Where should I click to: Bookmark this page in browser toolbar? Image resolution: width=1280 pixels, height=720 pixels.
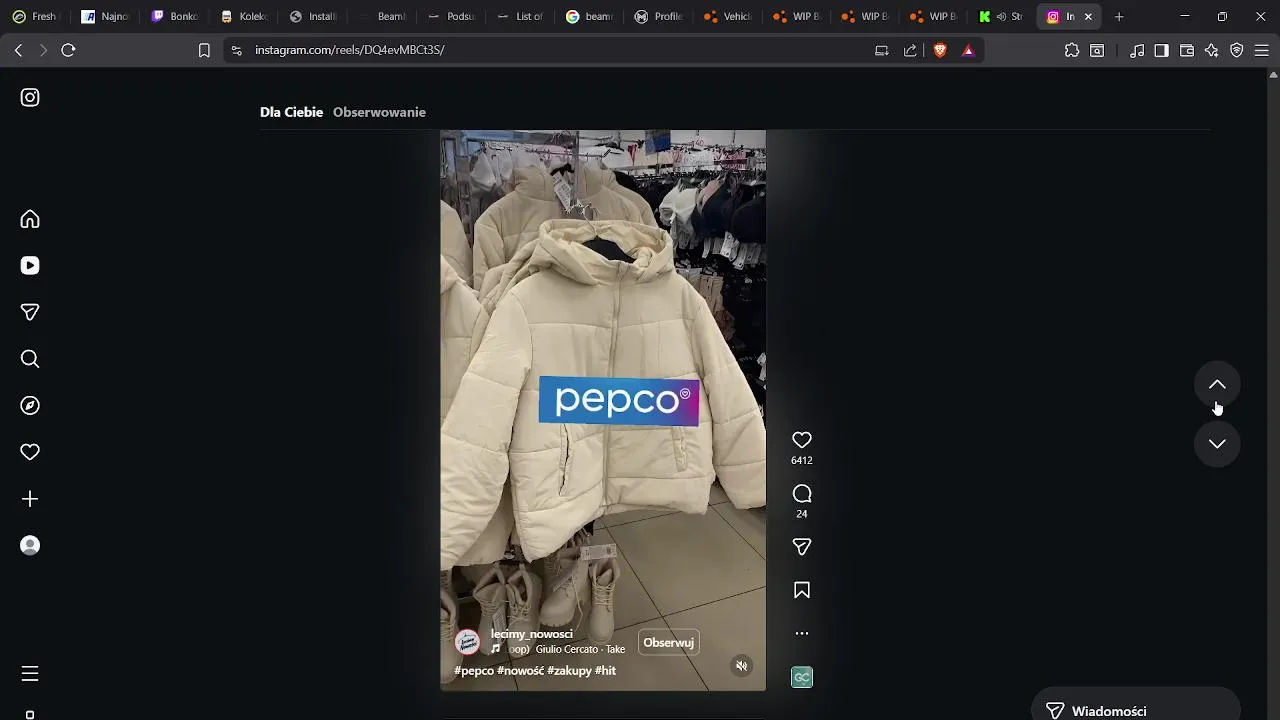coord(204,50)
